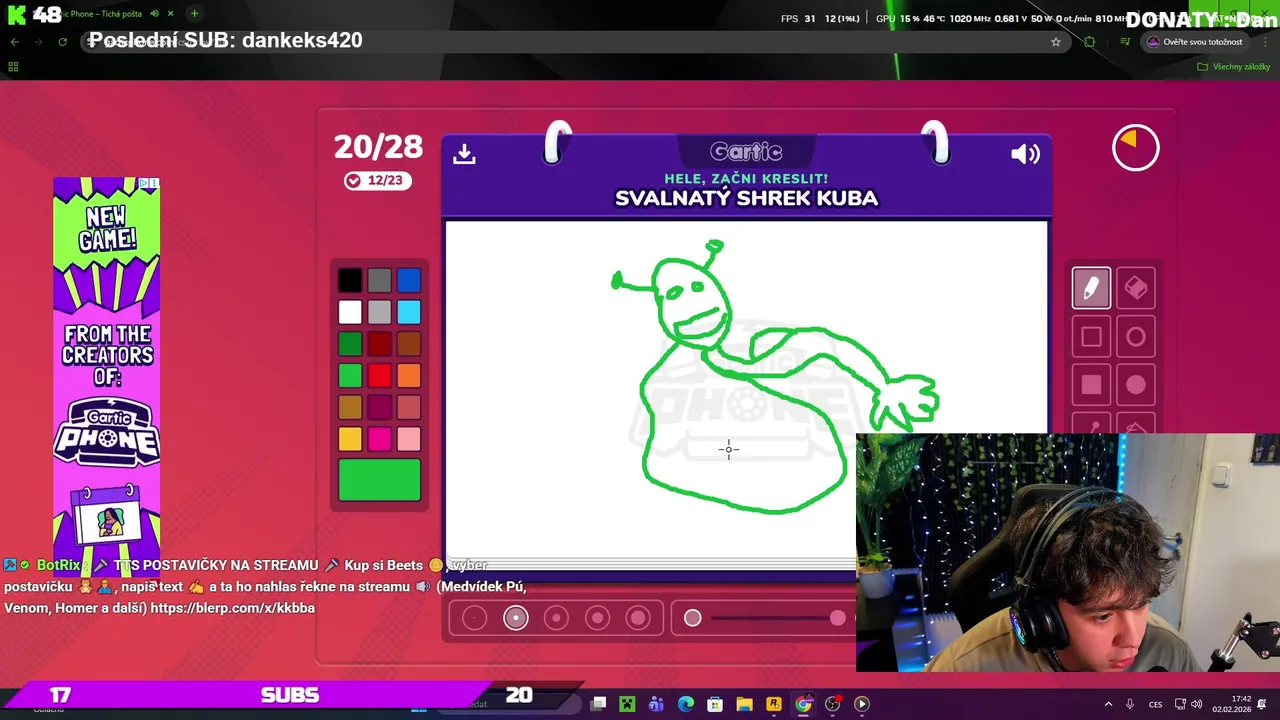The image size is (1280, 720).
Task: Pick the dark red color swatch
Action: pos(379,344)
